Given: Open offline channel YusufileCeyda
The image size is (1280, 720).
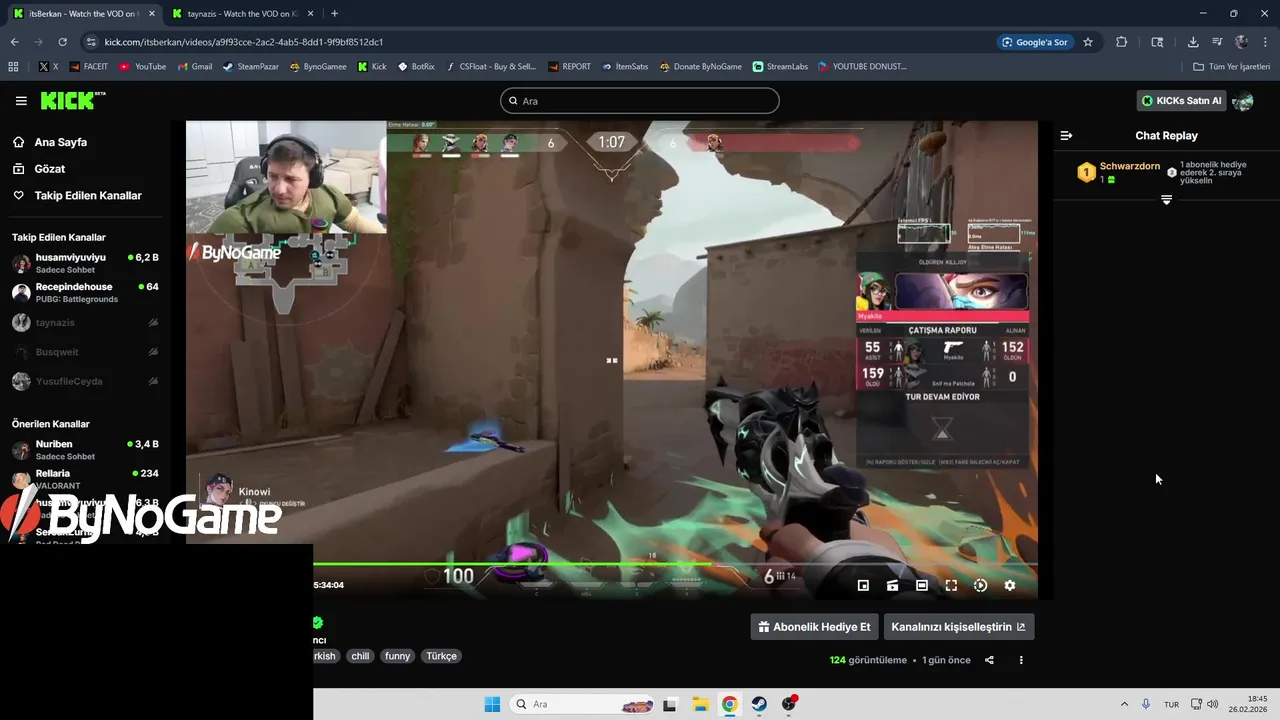Looking at the screenshot, I should coord(85,381).
